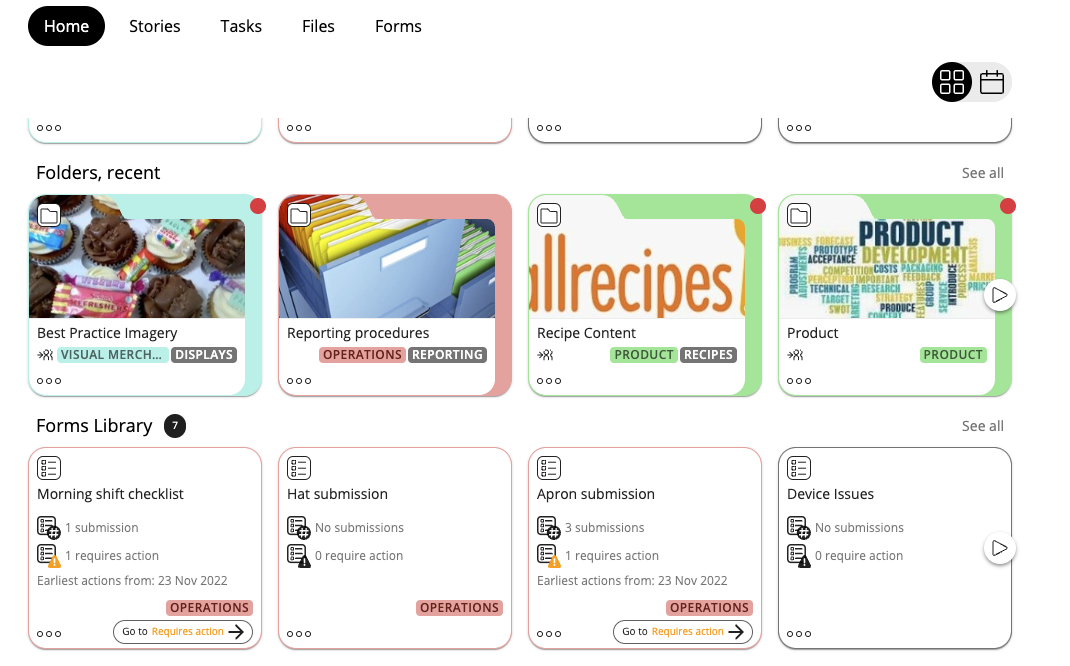1070x666 pixels.
Task: Switch to grid view icon
Action: click(951, 83)
